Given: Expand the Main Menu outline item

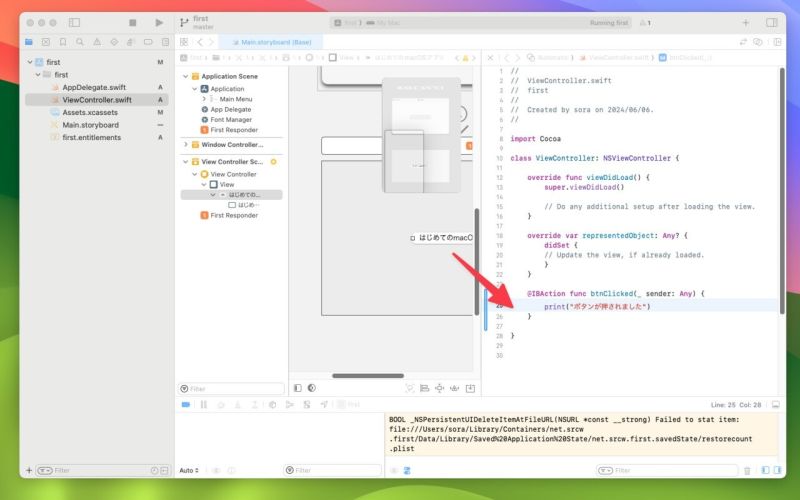Looking at the screenshot, I should coord(204,99).
